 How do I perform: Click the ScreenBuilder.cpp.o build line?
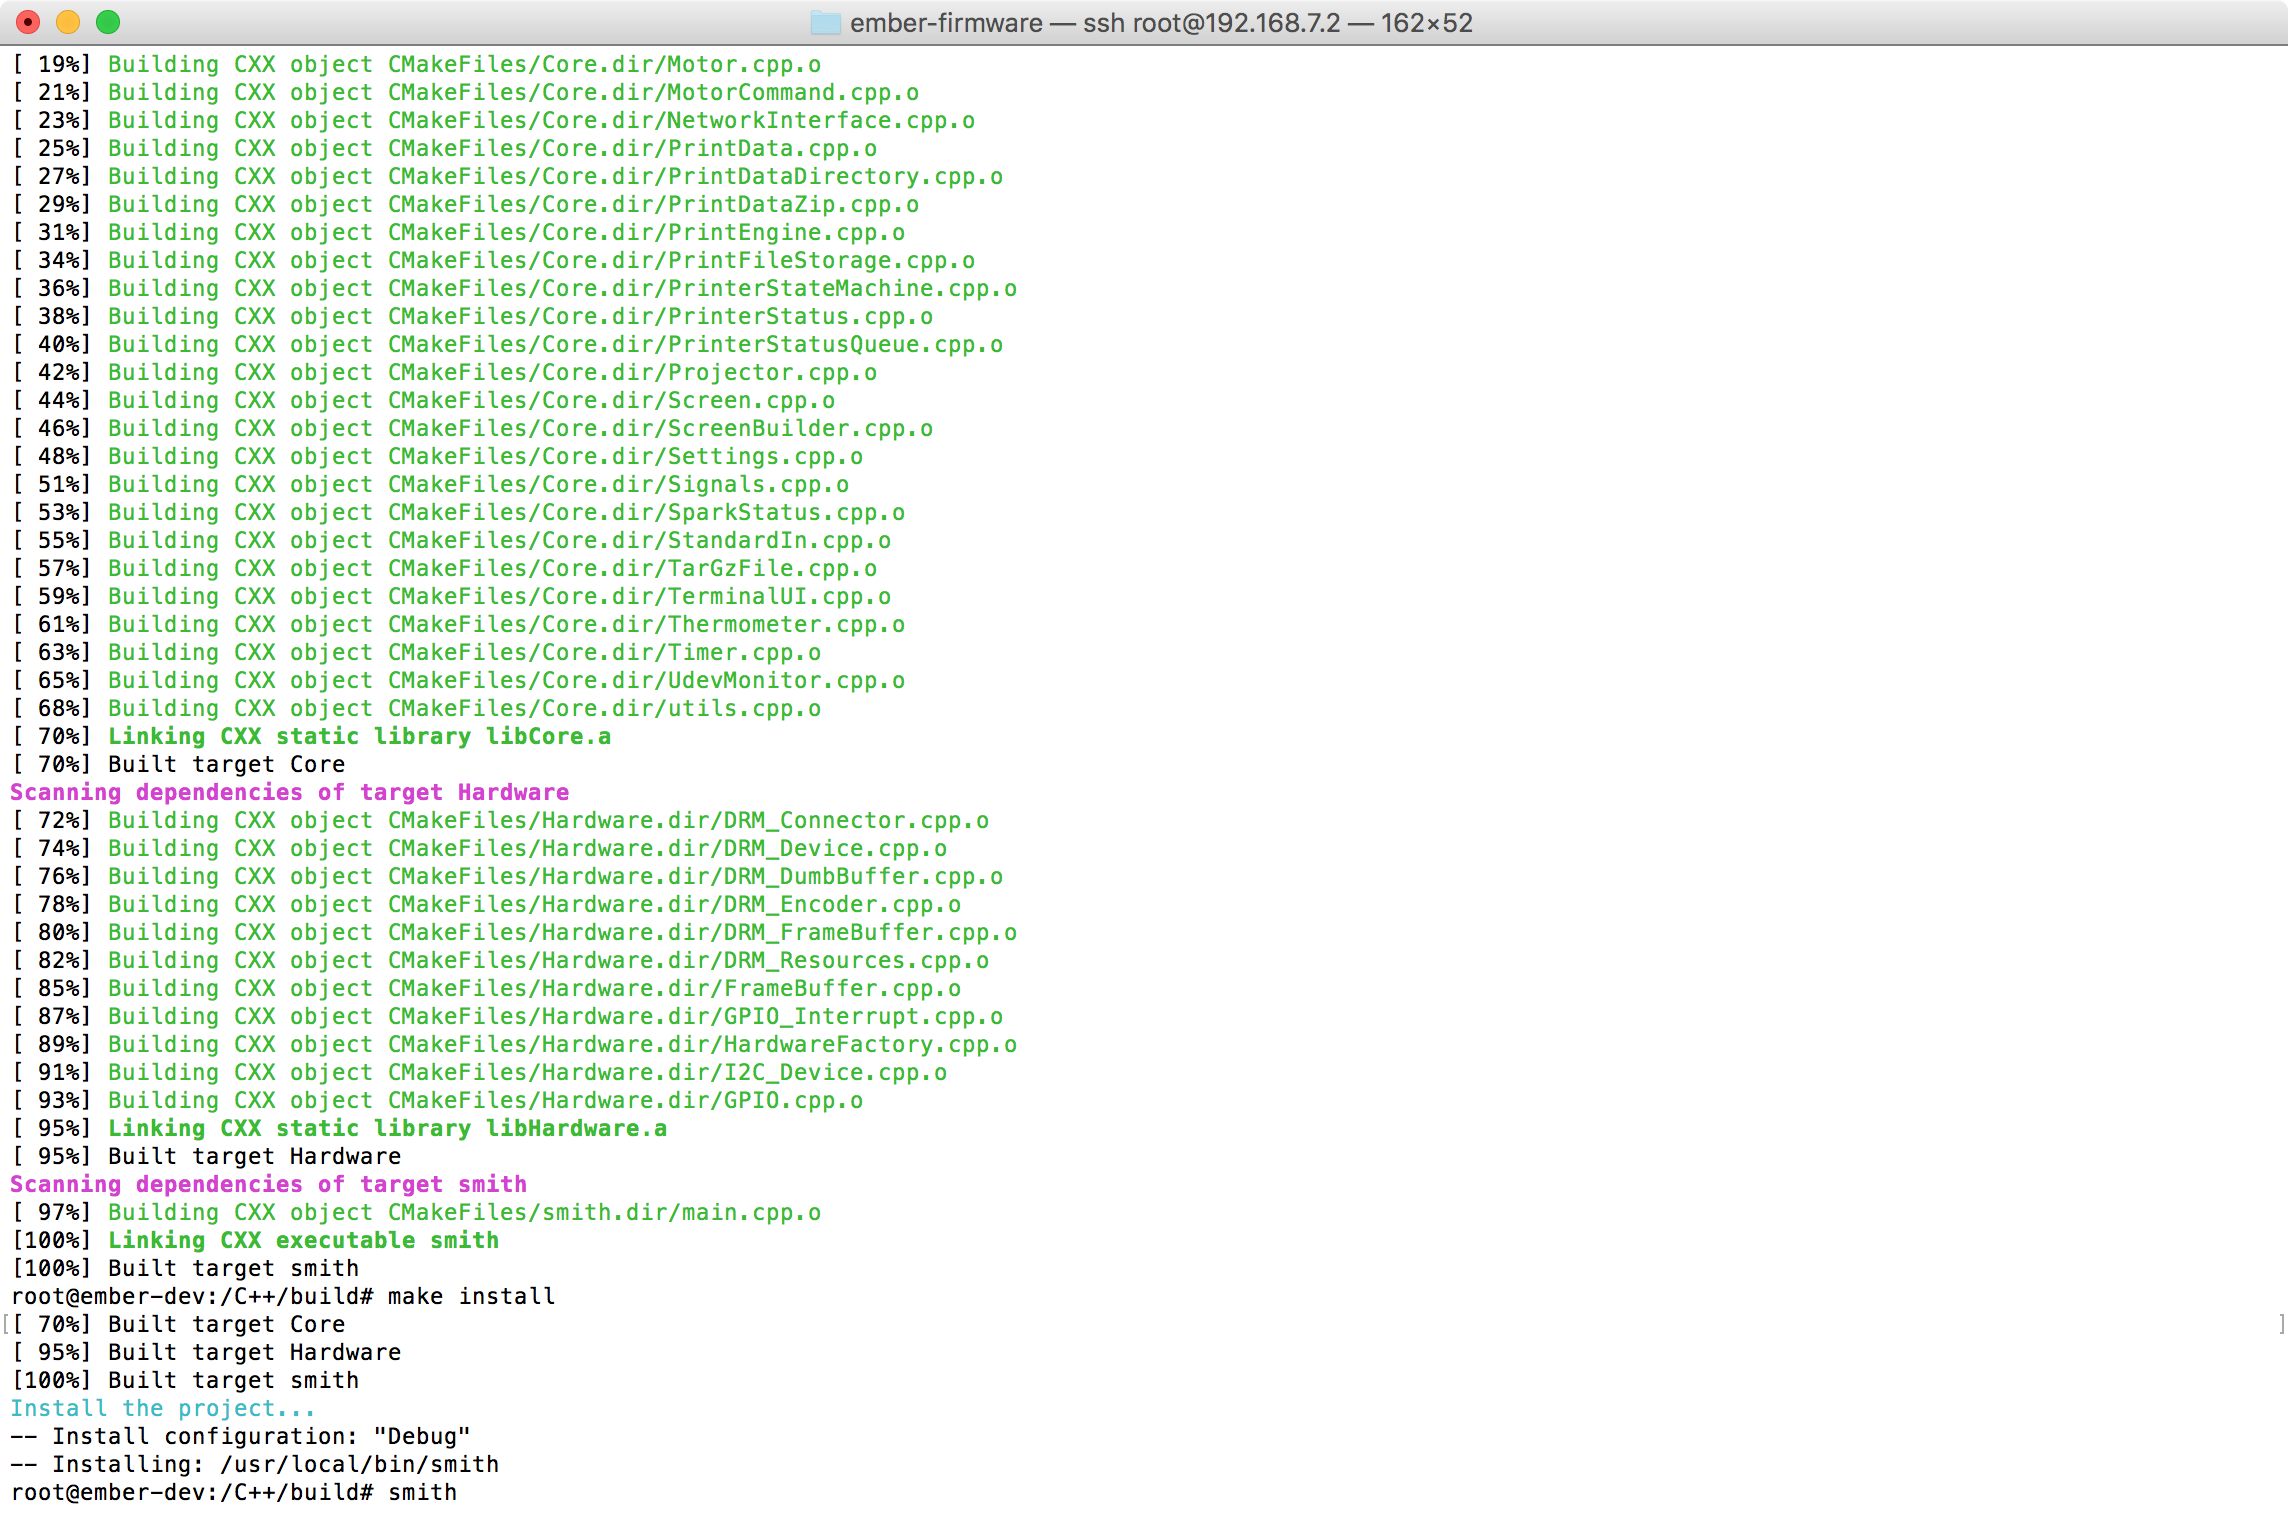coord(472,428)
